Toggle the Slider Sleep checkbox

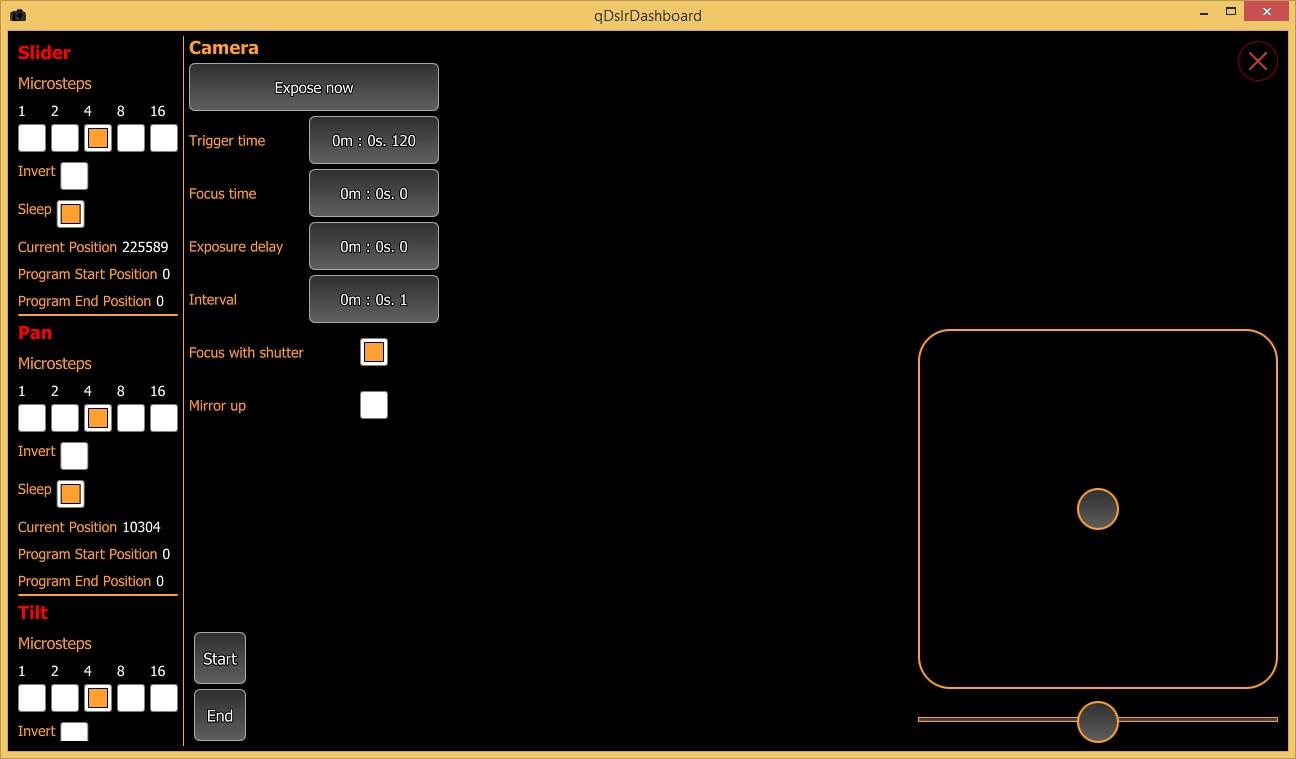point(70,214)
